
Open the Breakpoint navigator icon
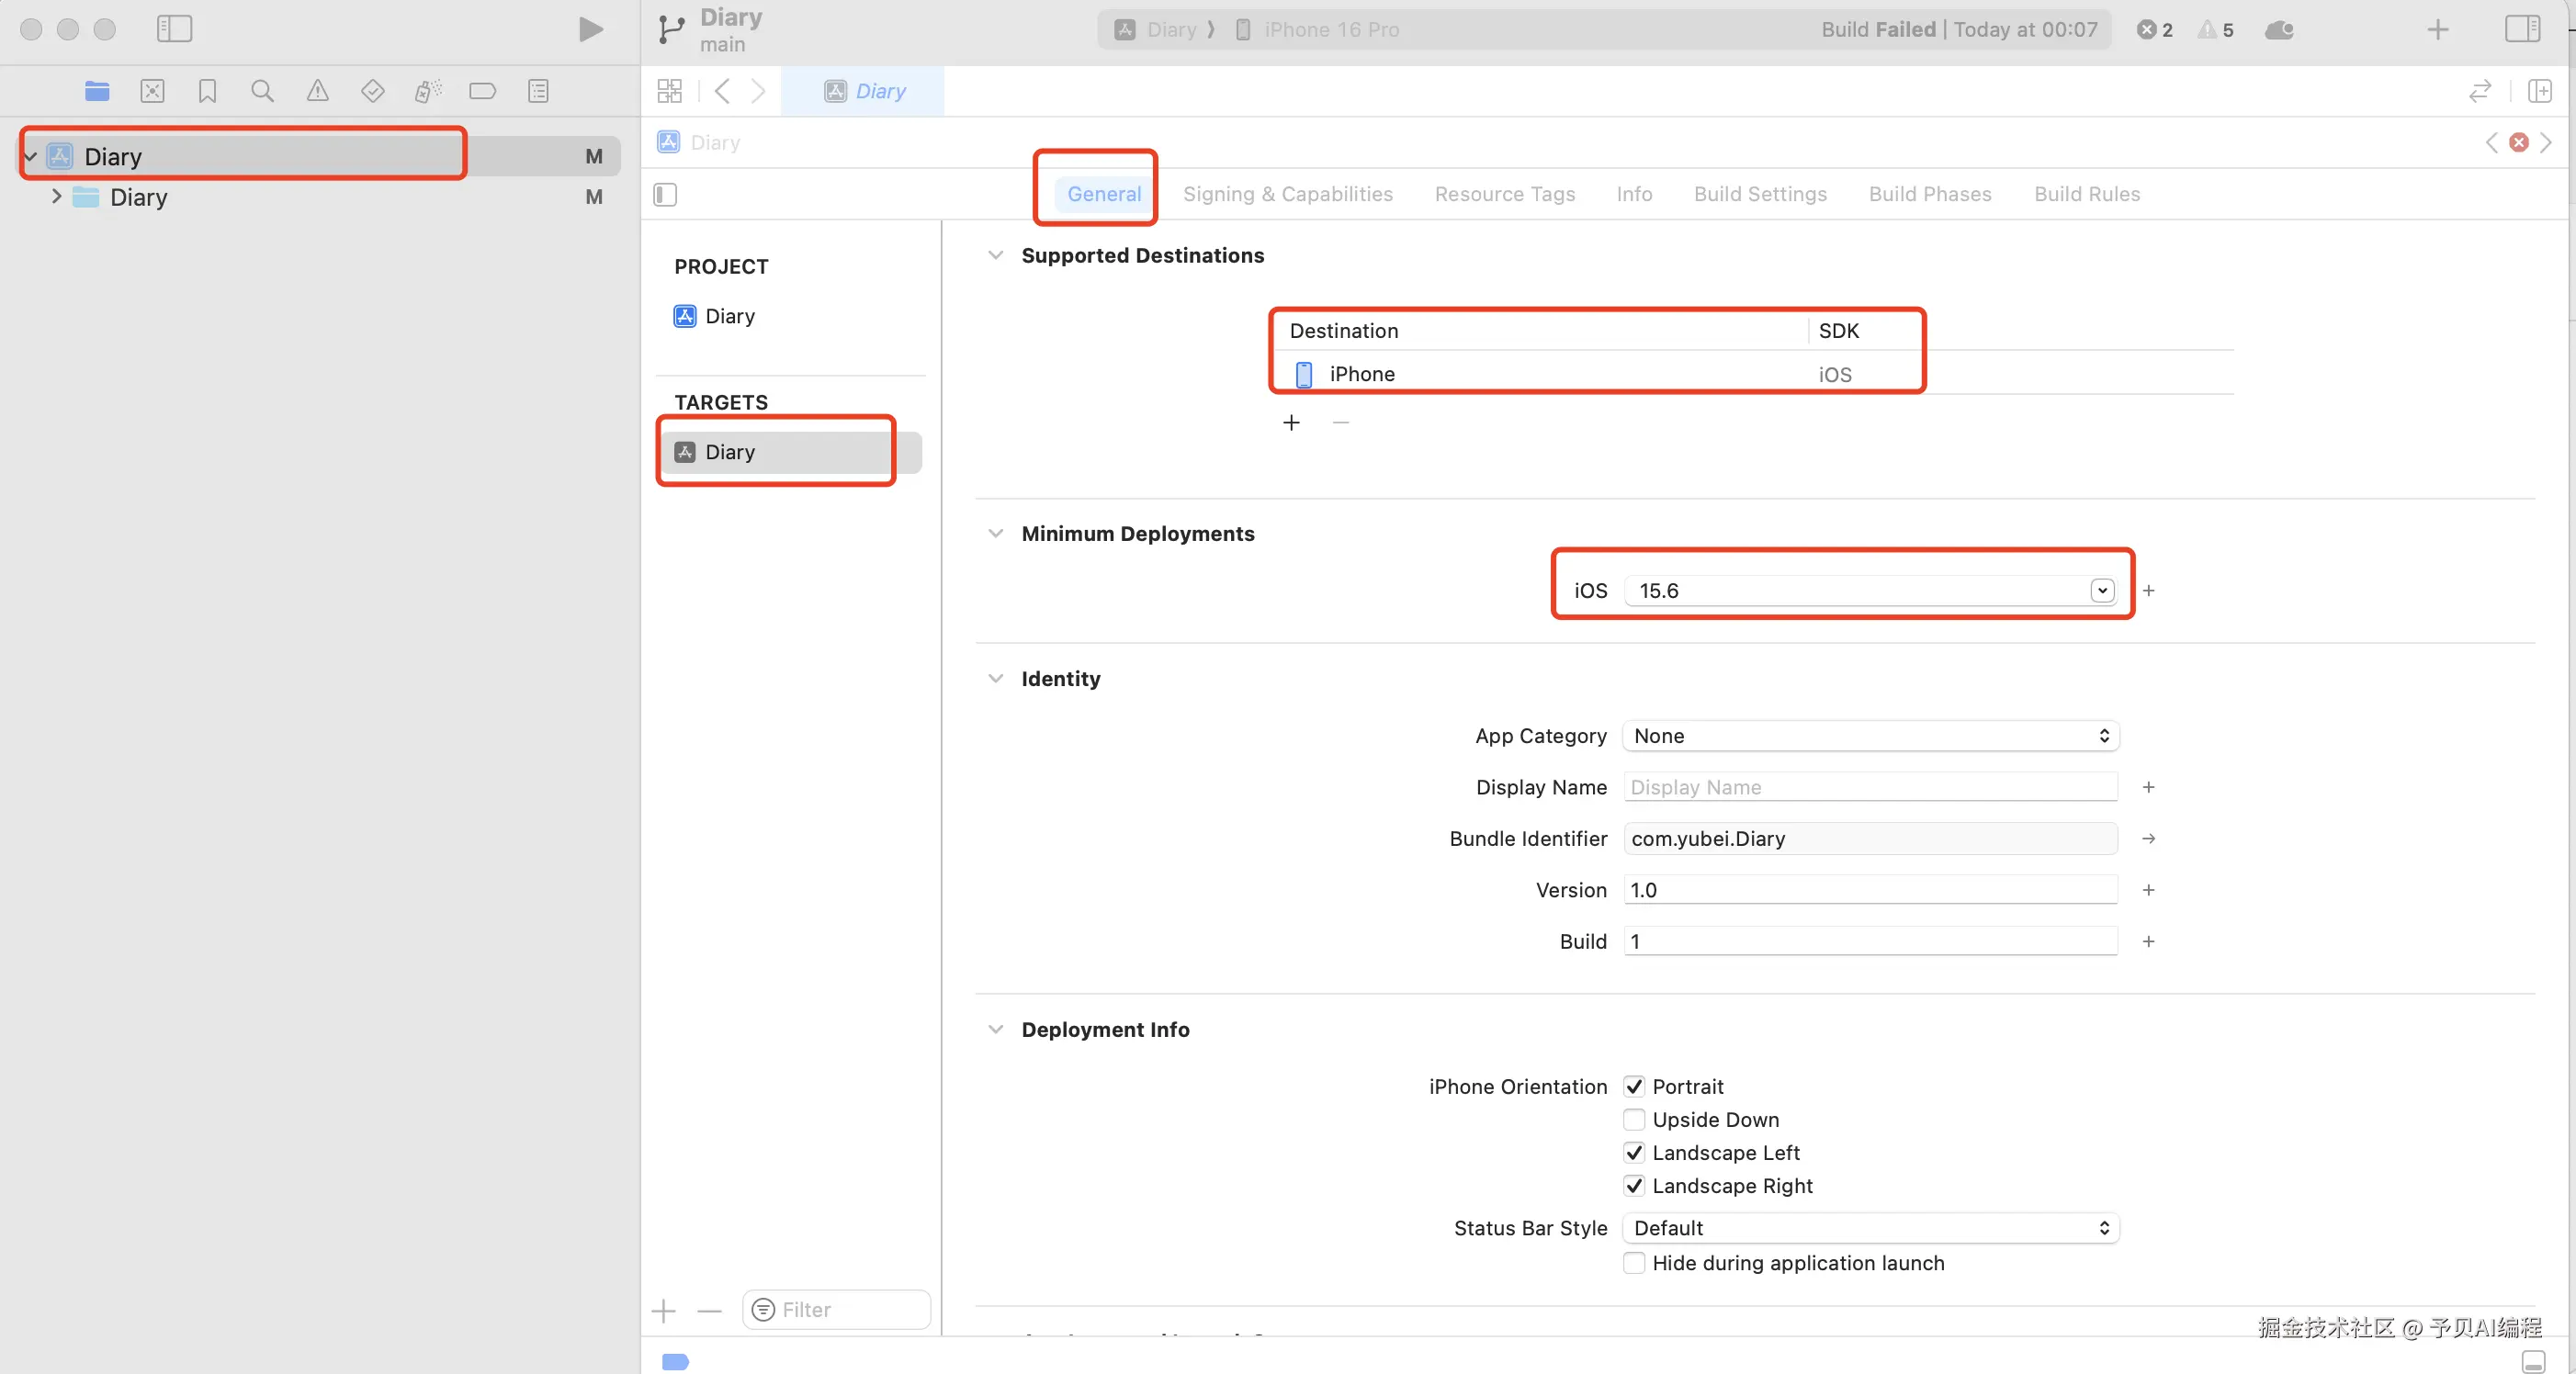pyautogui.click(x=482, y=91)
